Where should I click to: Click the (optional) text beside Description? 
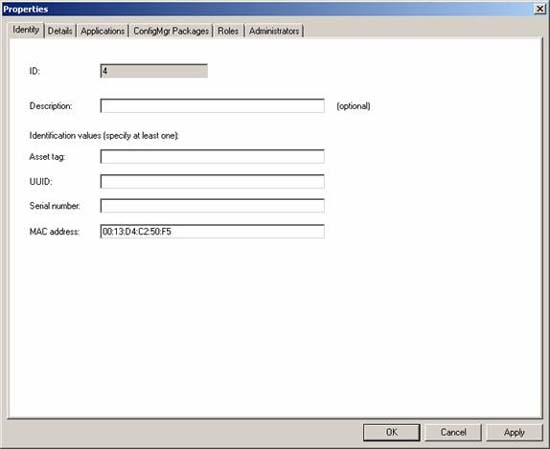point(353,106)
